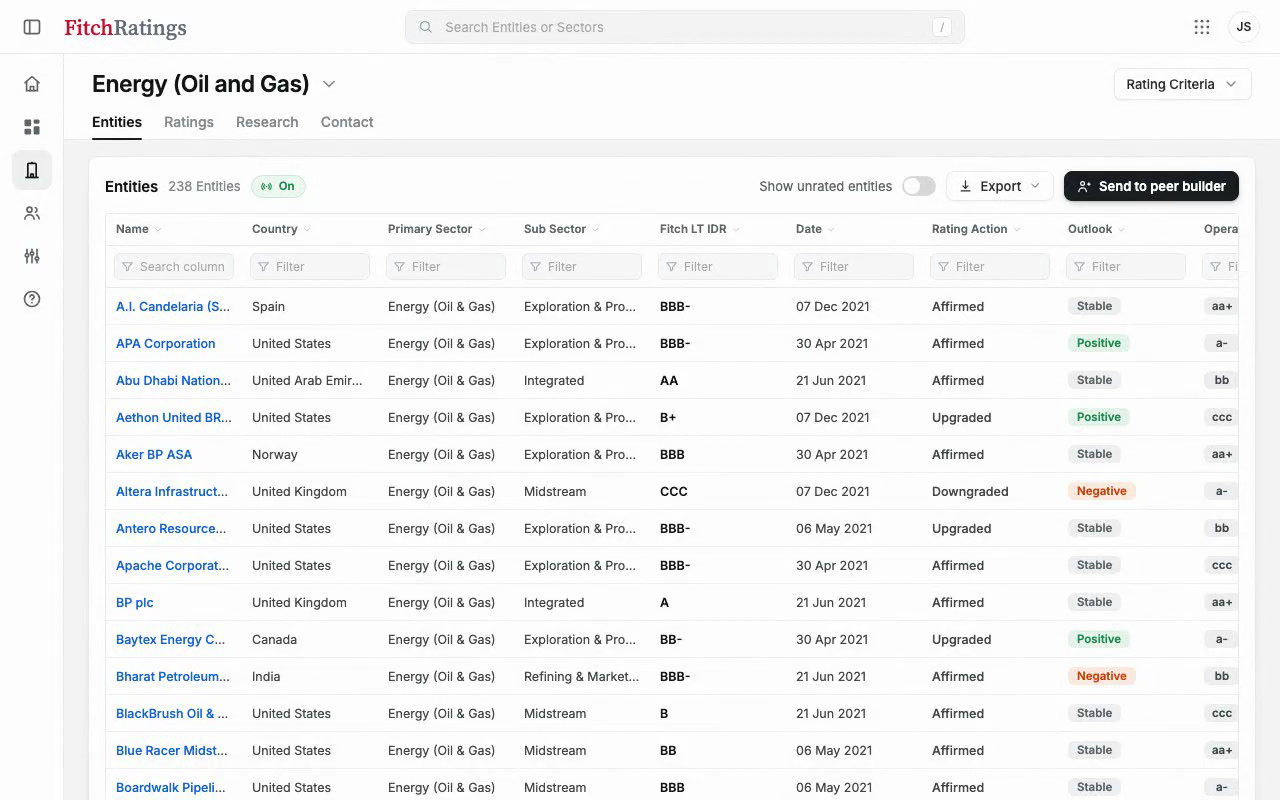Open the people sidebar icon
The image size is (1280, 800).
click(x=32, y=213)
